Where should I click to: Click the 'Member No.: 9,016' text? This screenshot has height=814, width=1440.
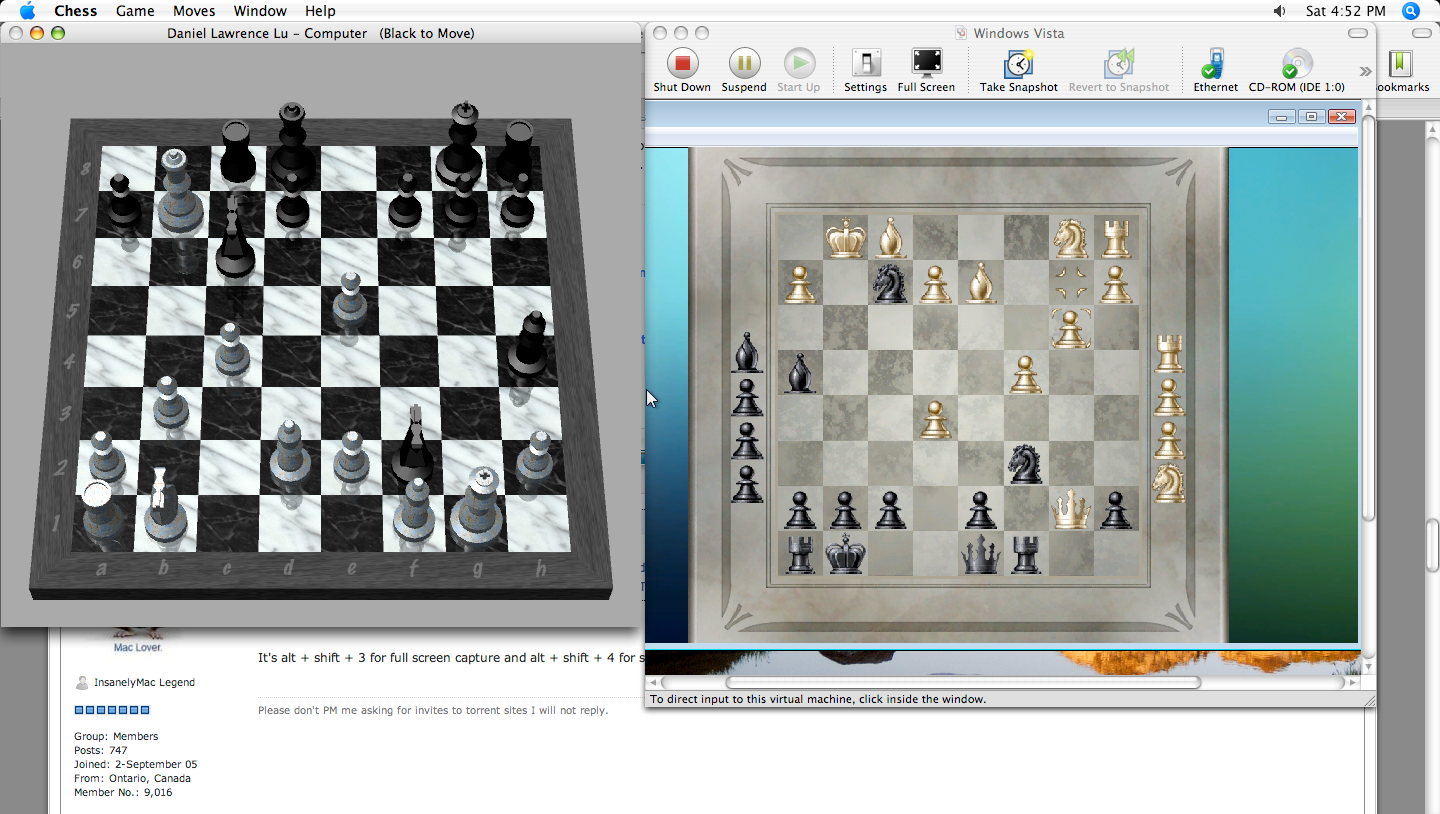click(123, 793)
